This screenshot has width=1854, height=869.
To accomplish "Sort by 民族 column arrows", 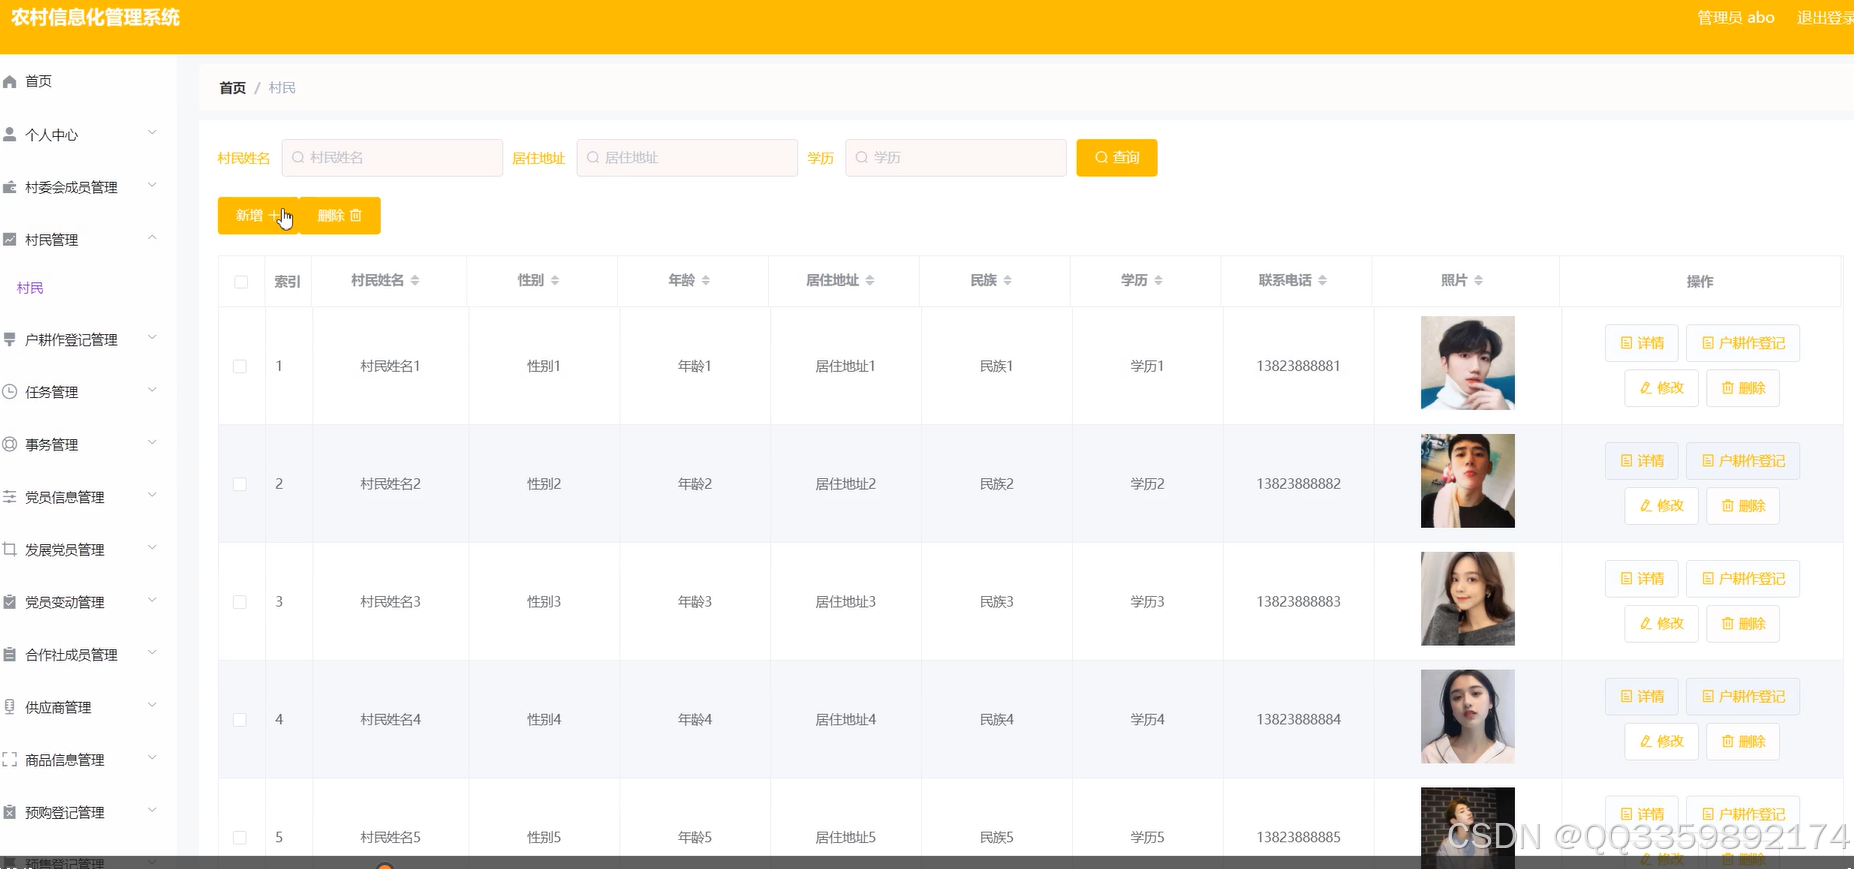I will [1008, 280].
